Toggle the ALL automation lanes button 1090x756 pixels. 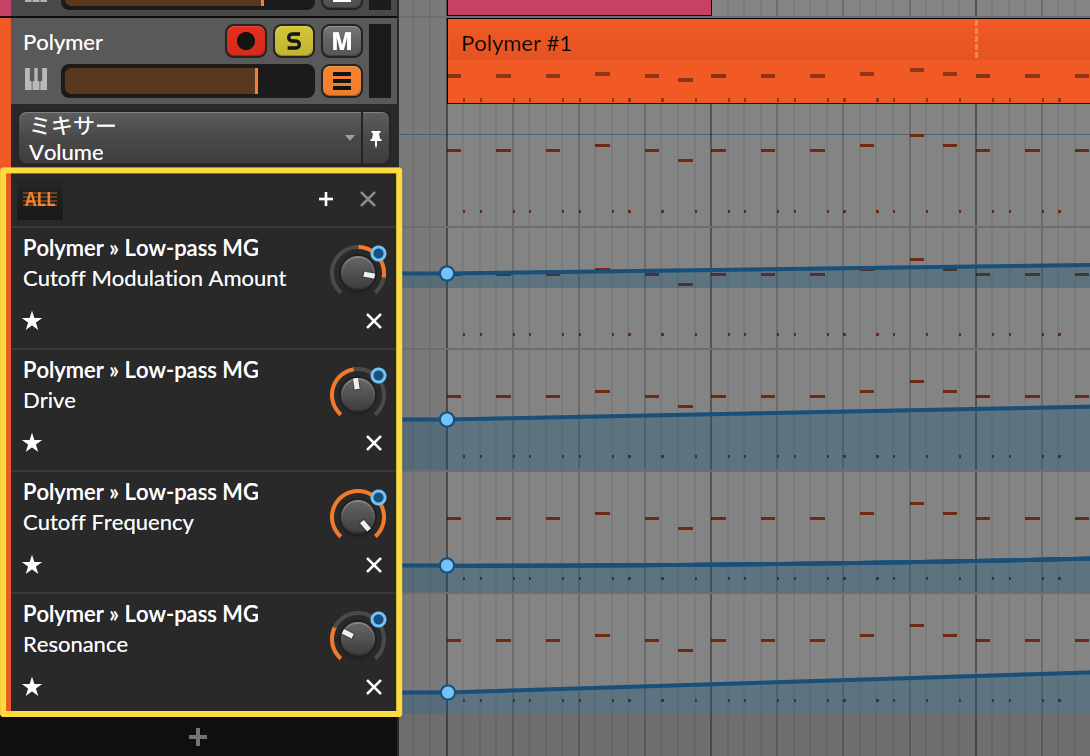40,199
